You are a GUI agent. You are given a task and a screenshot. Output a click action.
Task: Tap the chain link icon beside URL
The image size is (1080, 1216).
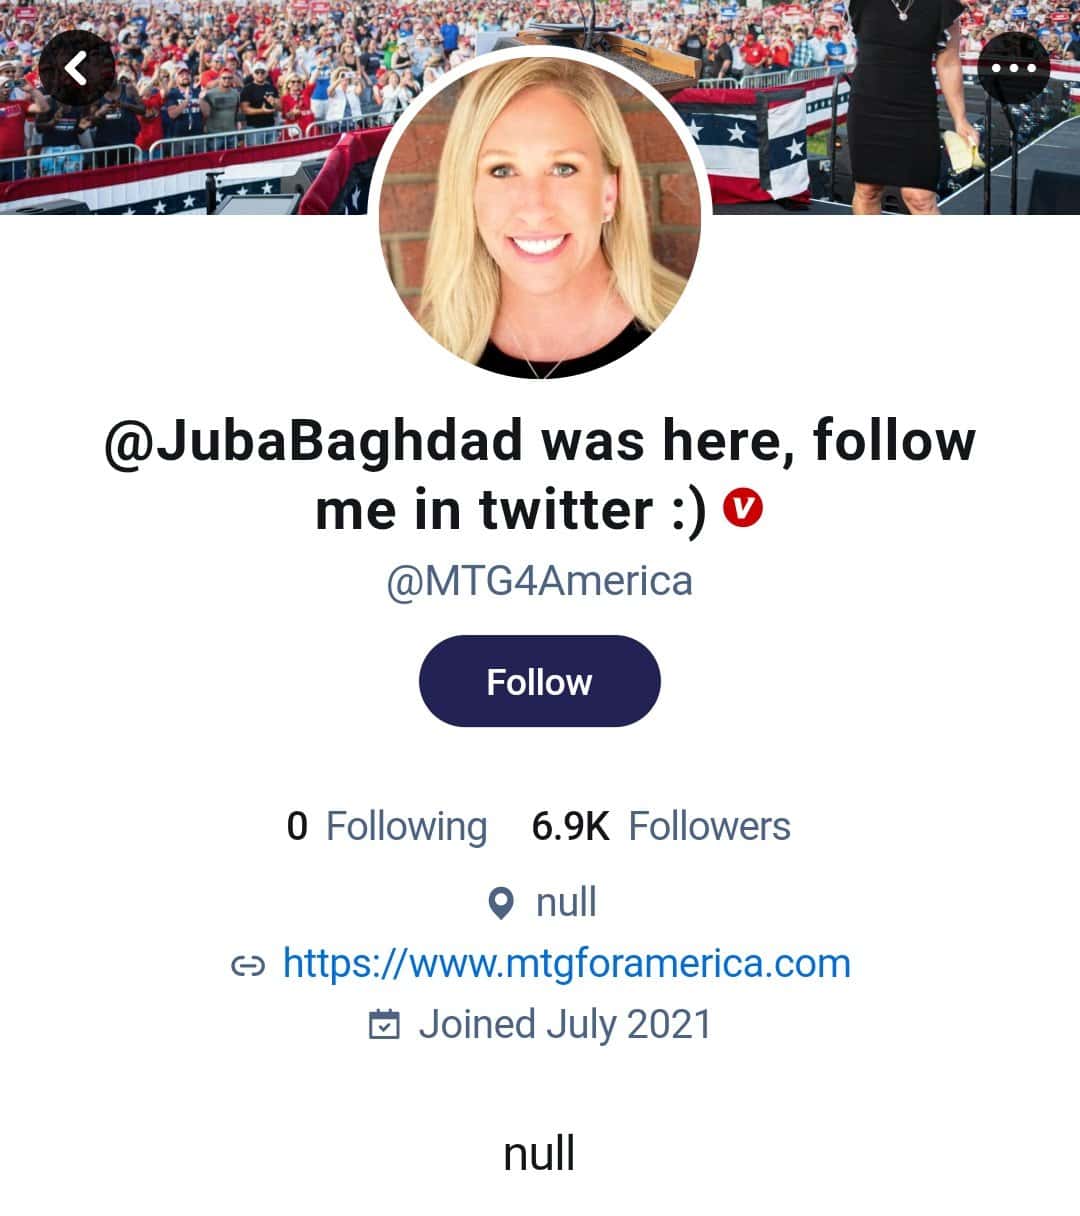pyautogui.click(x=248, y=965)
